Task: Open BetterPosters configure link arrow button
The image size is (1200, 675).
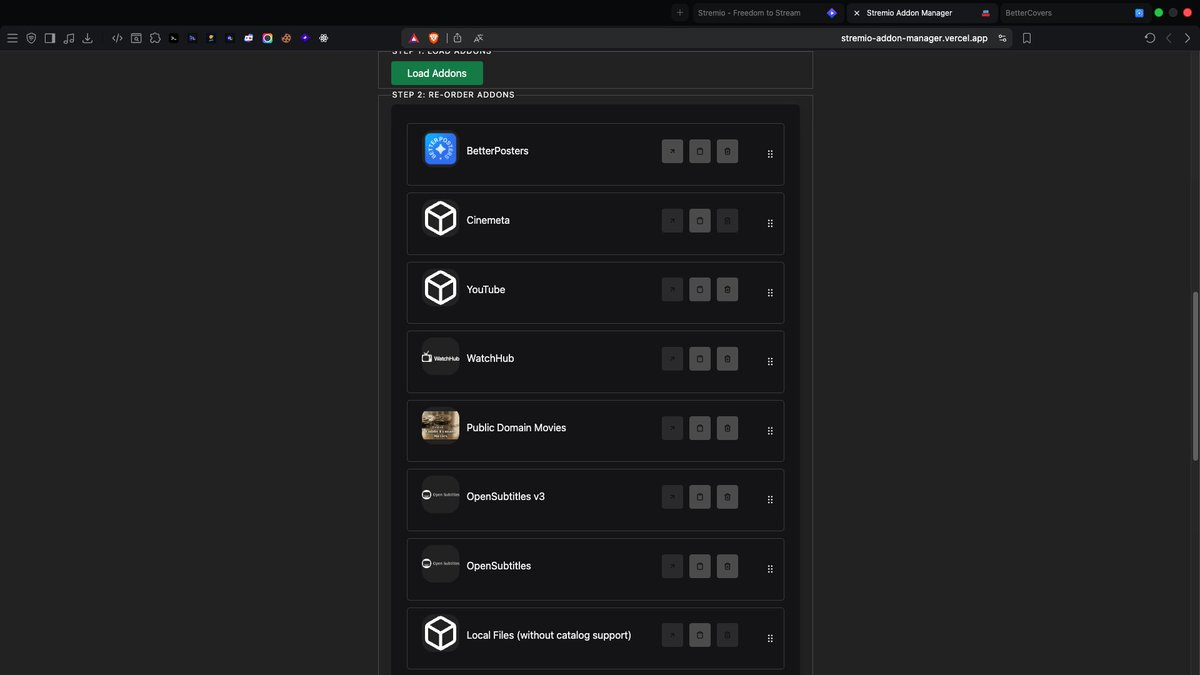Action: pyautogui.click(x=673, y=151)
